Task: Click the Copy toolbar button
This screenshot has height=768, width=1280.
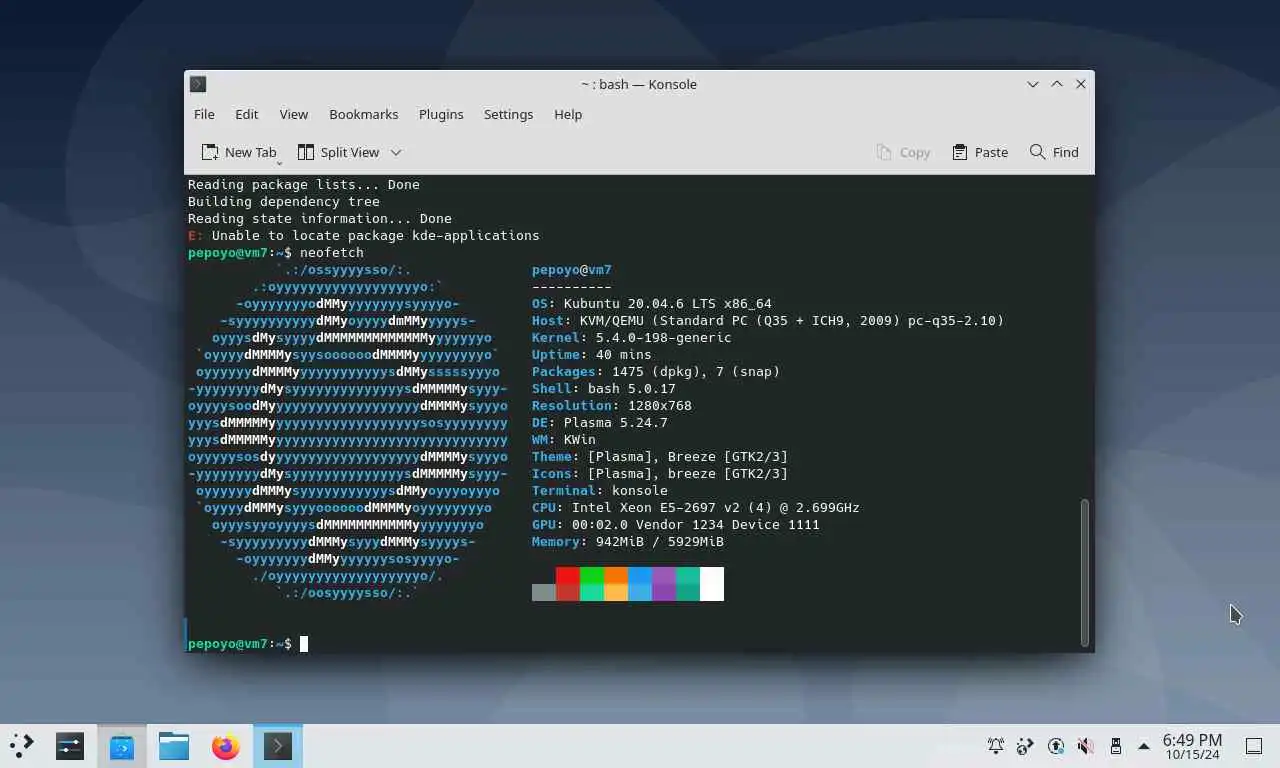Action: click(903, 152)
